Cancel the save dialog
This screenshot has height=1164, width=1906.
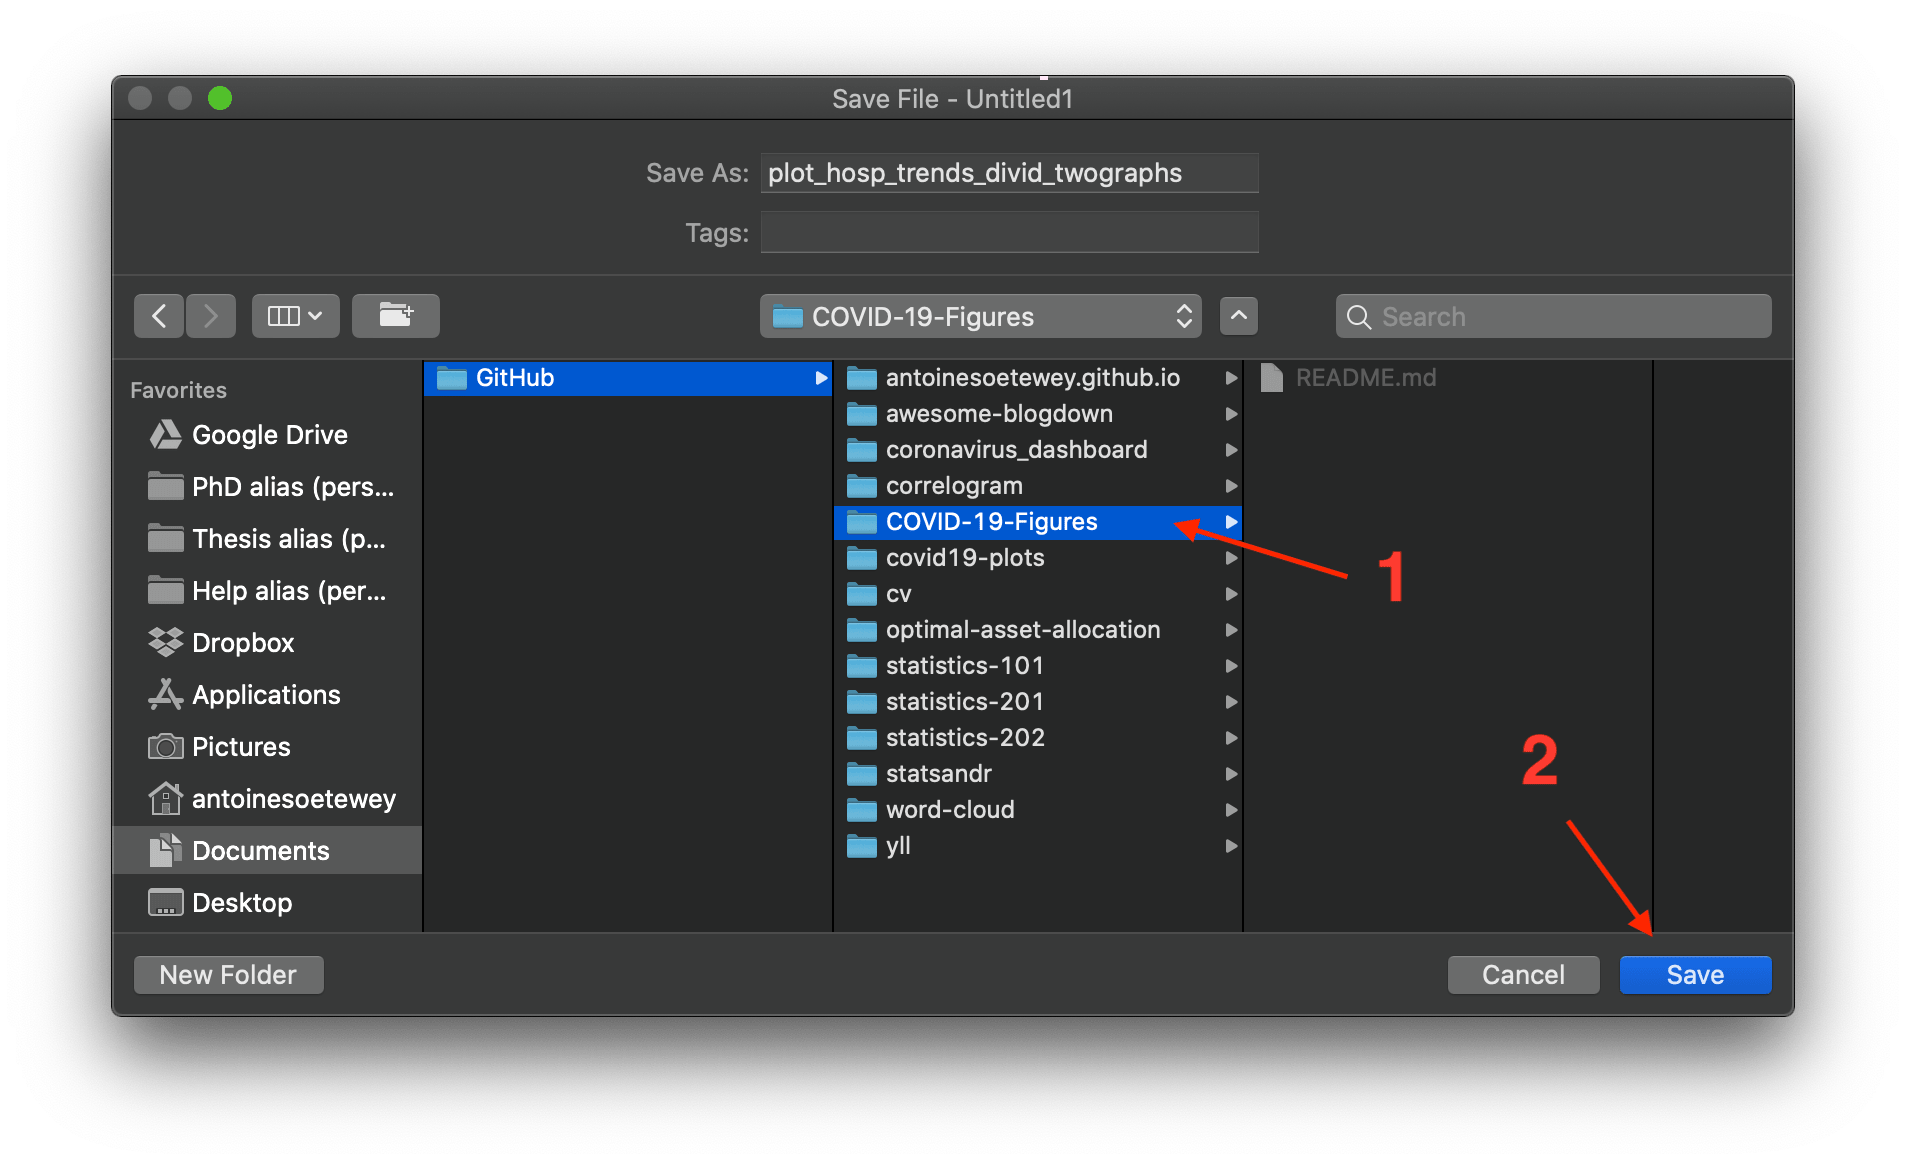click(1523, 975)
